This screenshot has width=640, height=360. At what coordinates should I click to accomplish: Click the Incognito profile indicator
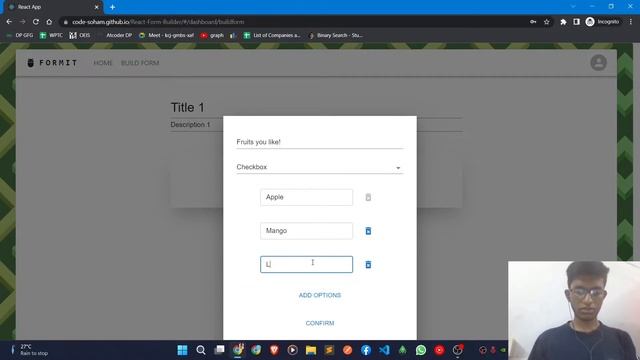602,22
